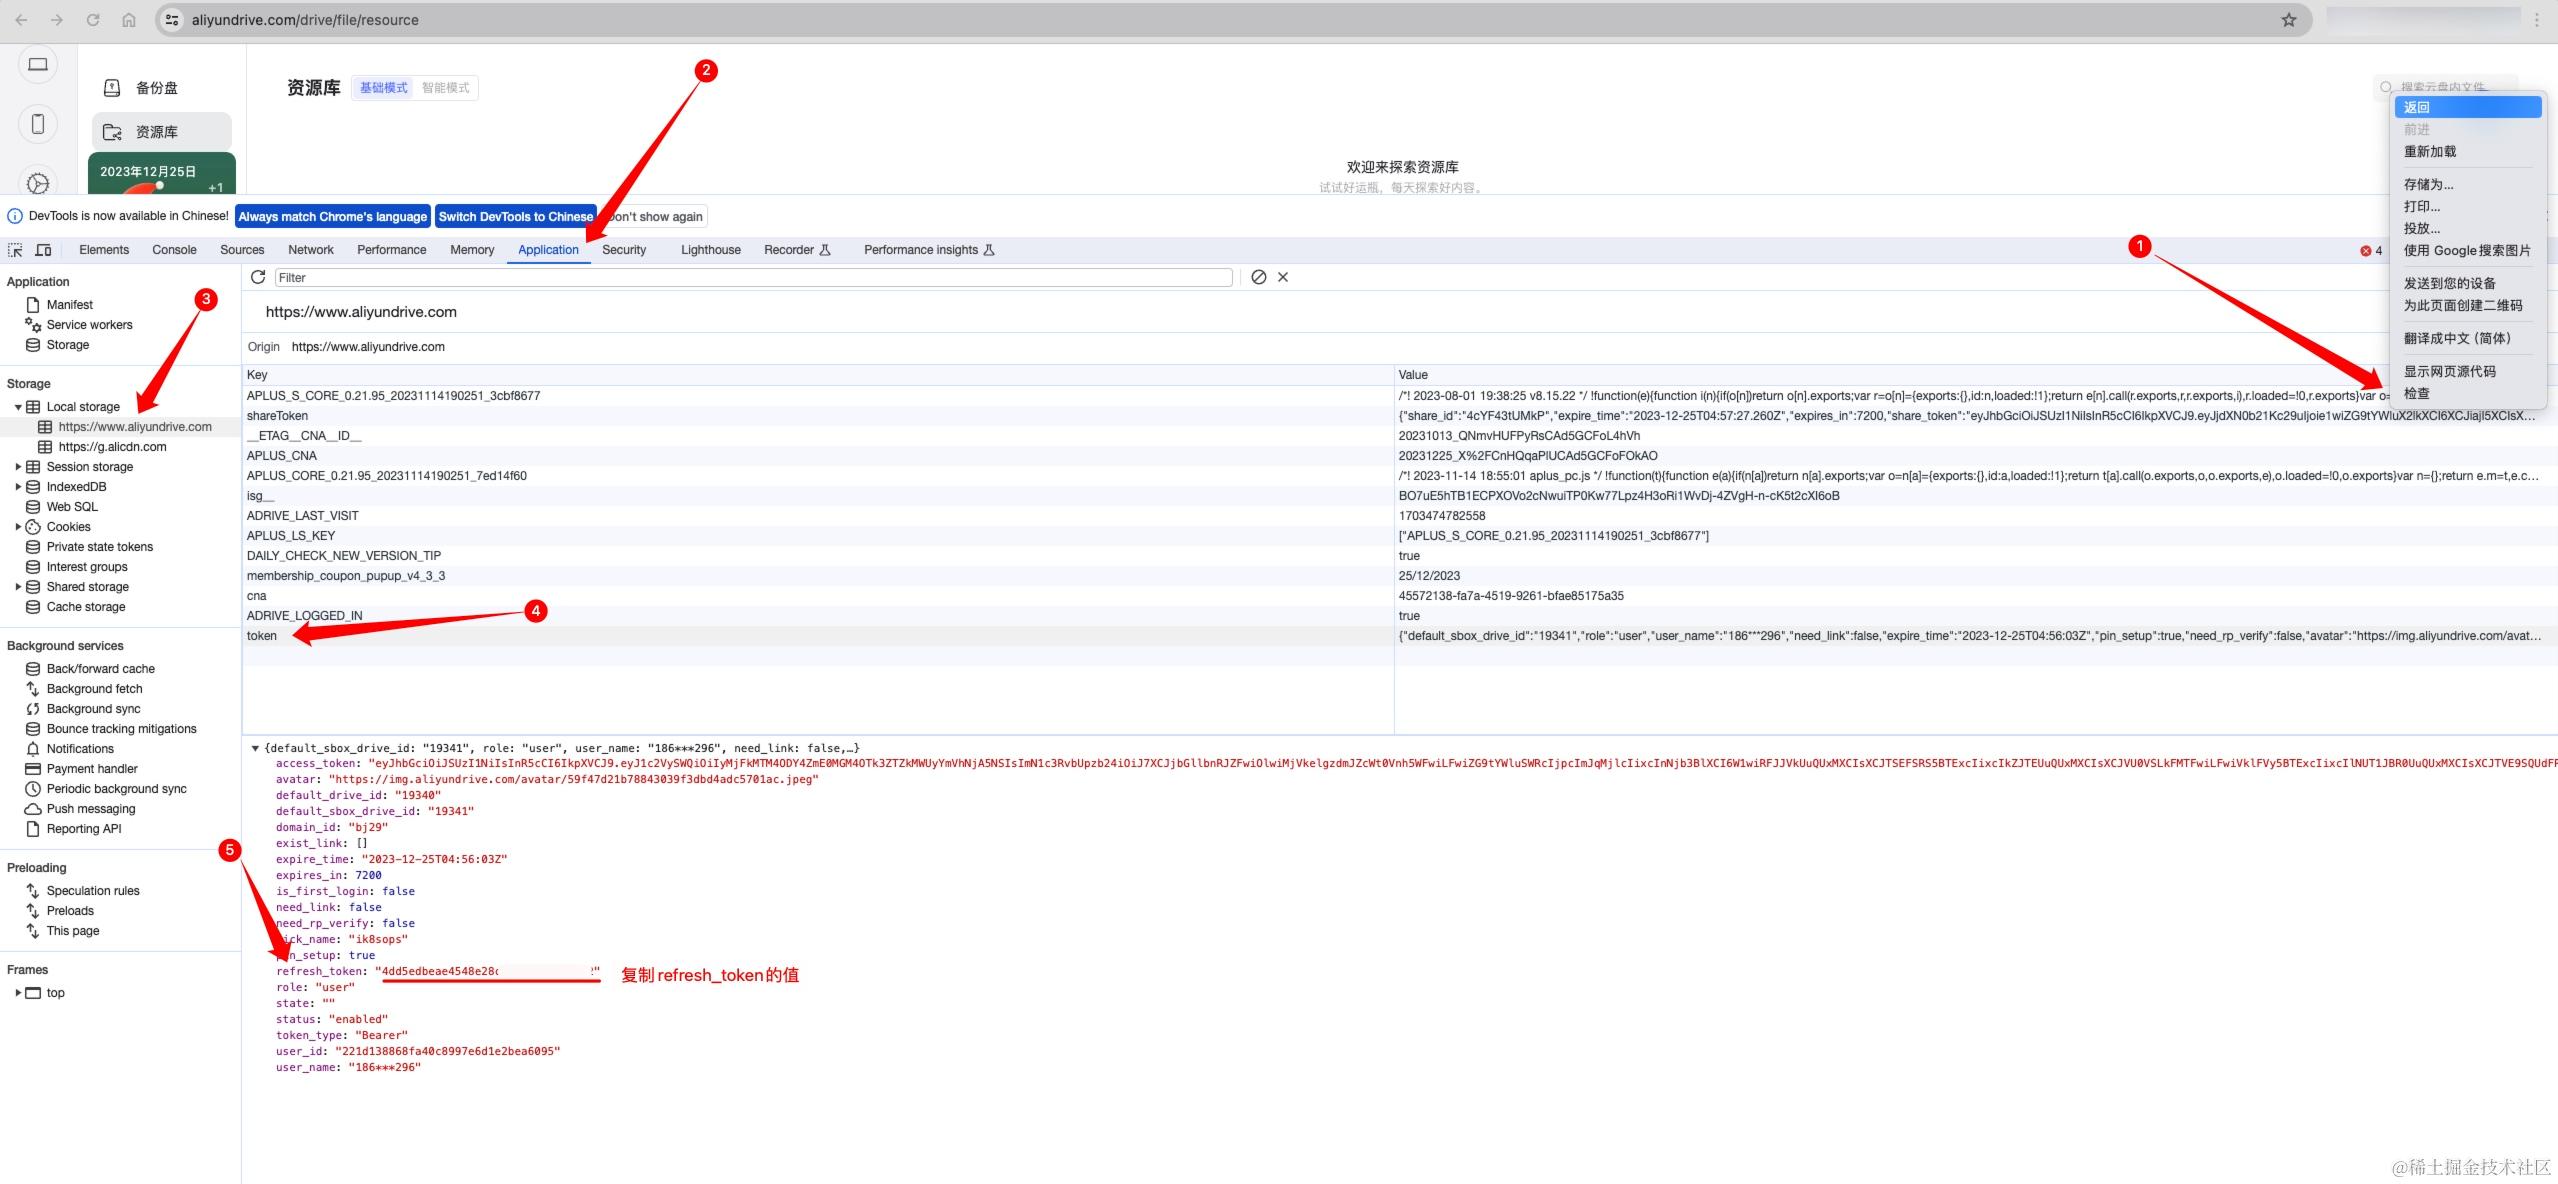Select the token key row

tap(262, 636)
